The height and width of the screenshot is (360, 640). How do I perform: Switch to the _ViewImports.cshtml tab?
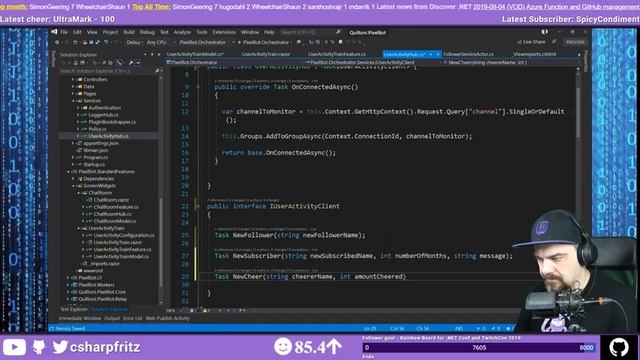click(x=534, y=54)
